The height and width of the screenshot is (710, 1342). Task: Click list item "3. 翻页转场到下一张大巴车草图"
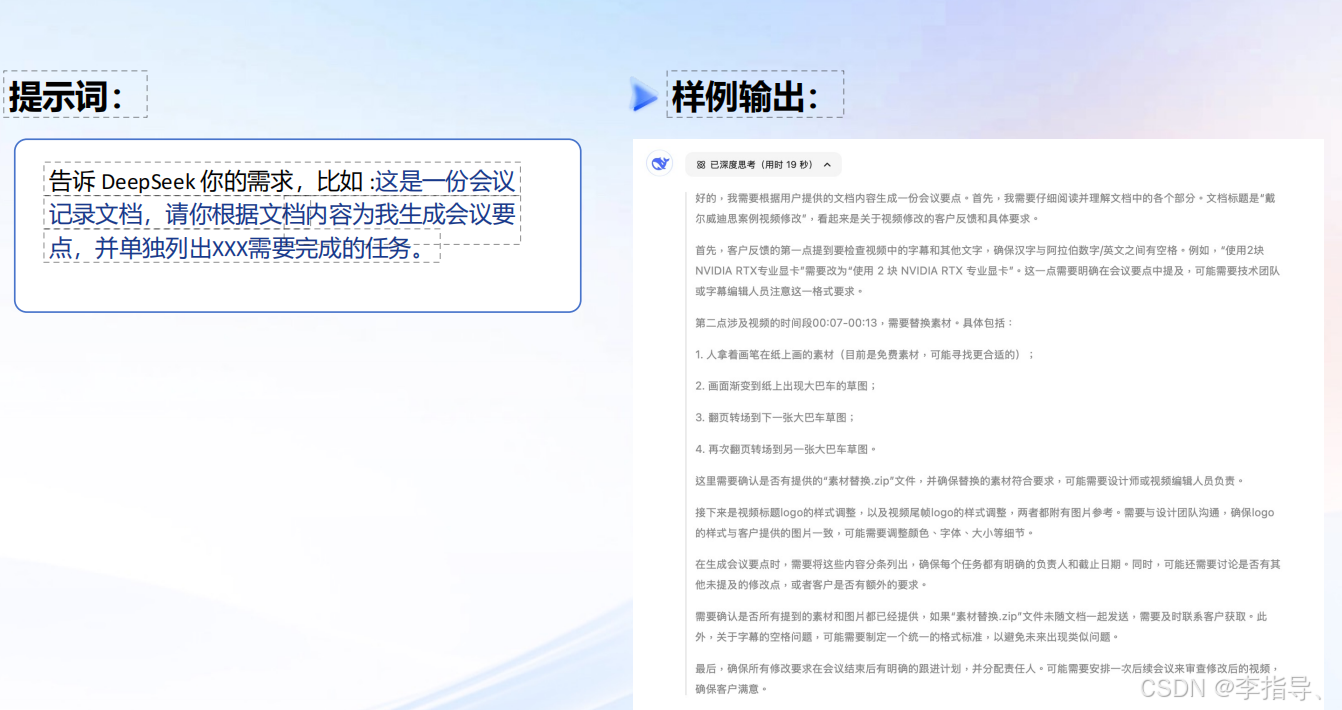pos(775,417)
